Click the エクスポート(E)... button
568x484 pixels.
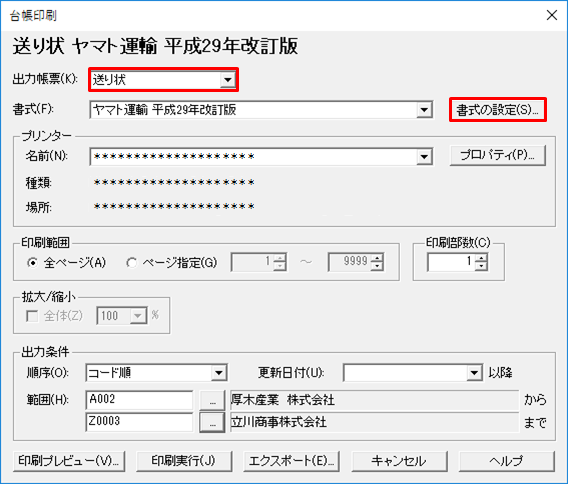click(291, 461)
